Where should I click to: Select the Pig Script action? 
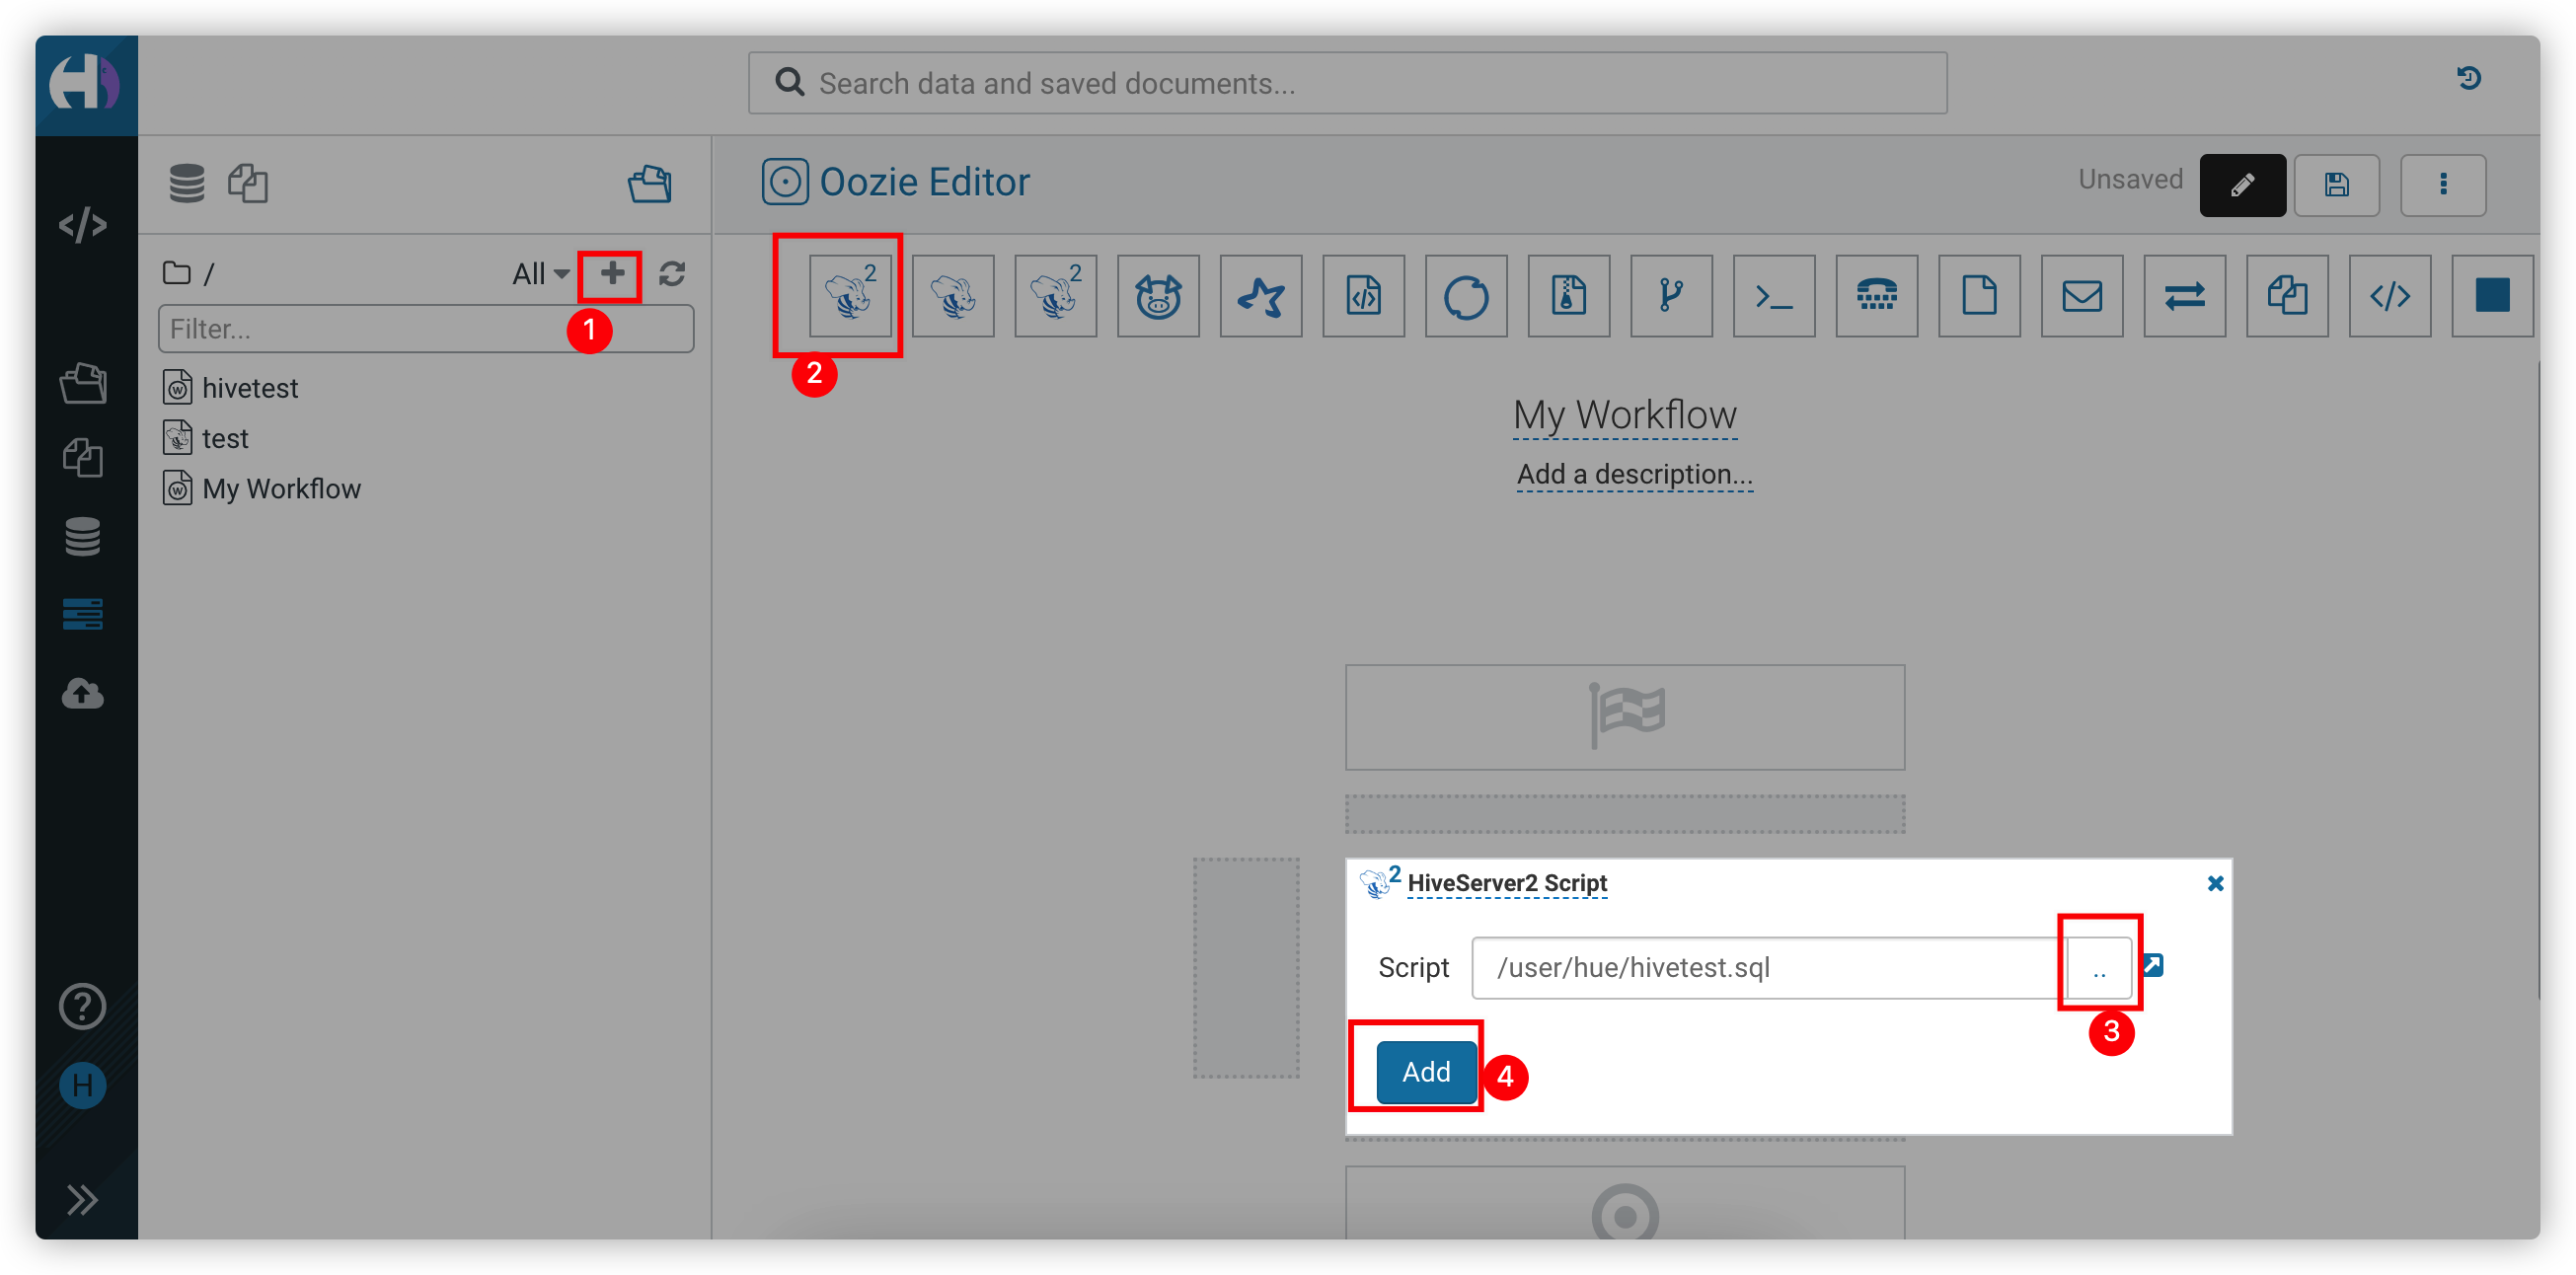coord(1158,296)
